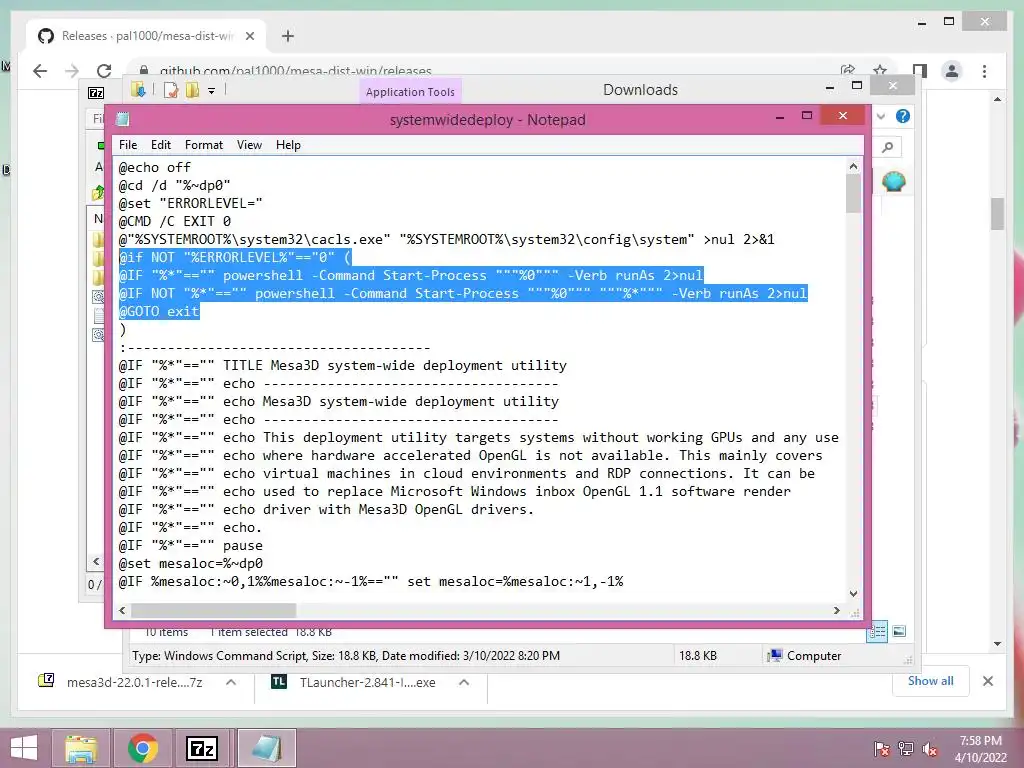
Task: Open the Chrome profile avatar
Action: coord(952,71)
